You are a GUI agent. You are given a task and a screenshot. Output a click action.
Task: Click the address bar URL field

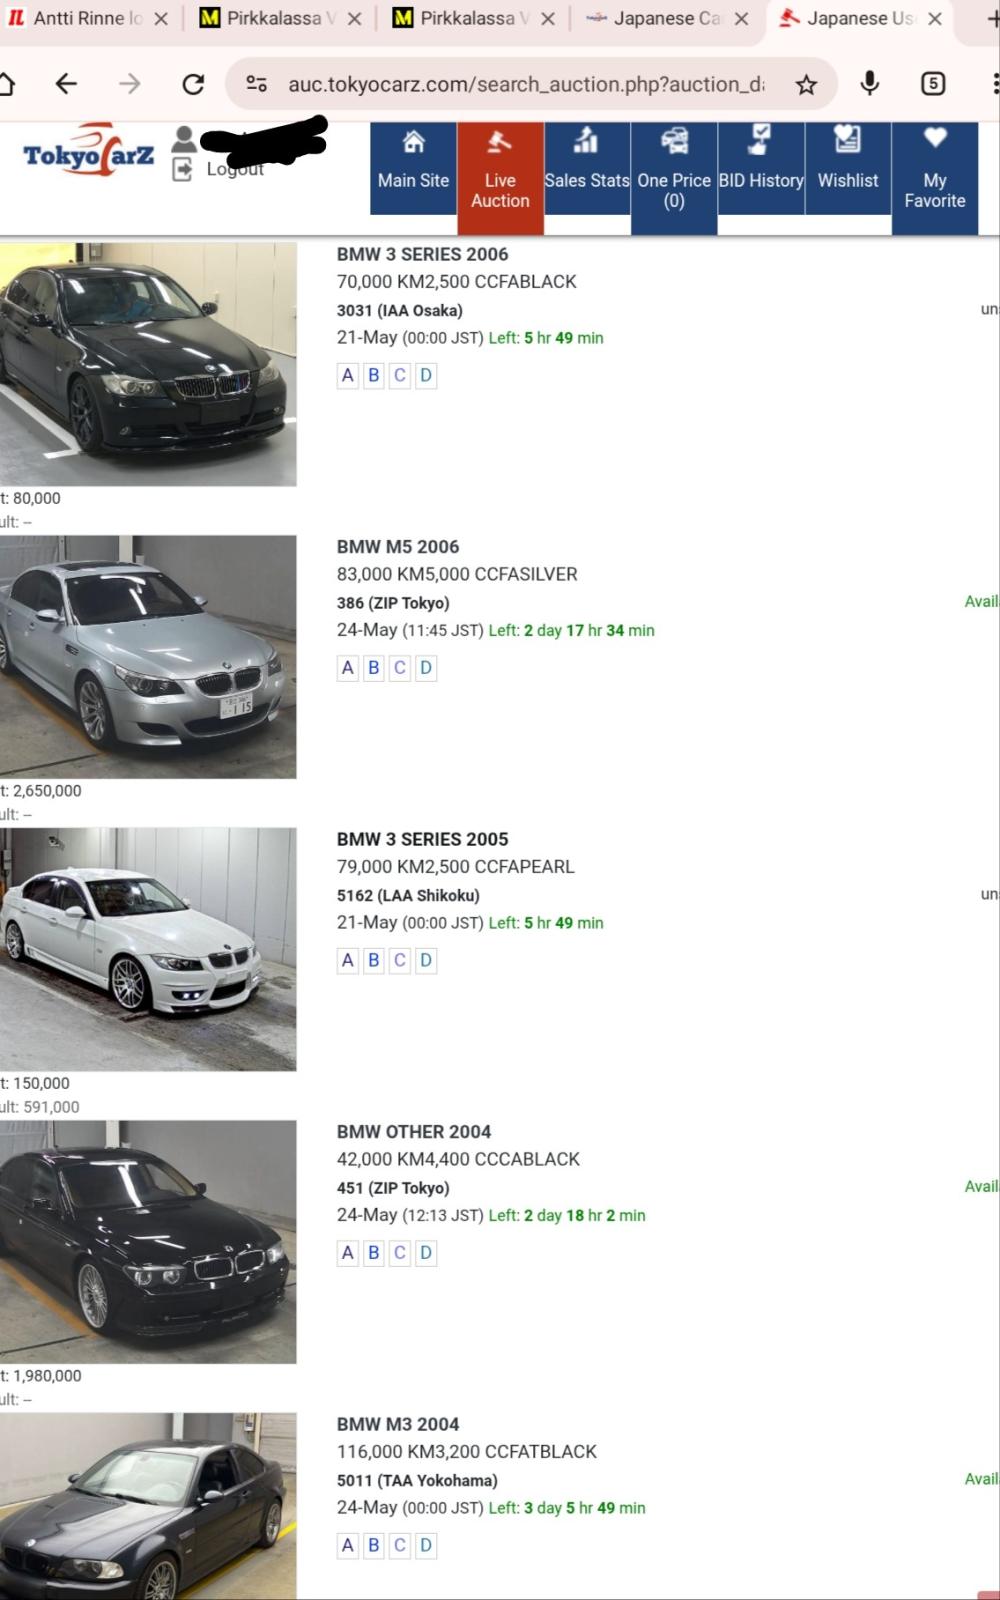[525, 85]
